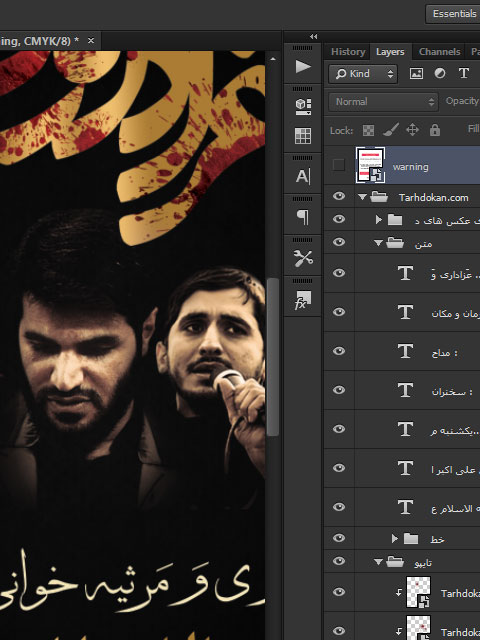Open the Tool Presets panel icon

click(x=303, y=258)
